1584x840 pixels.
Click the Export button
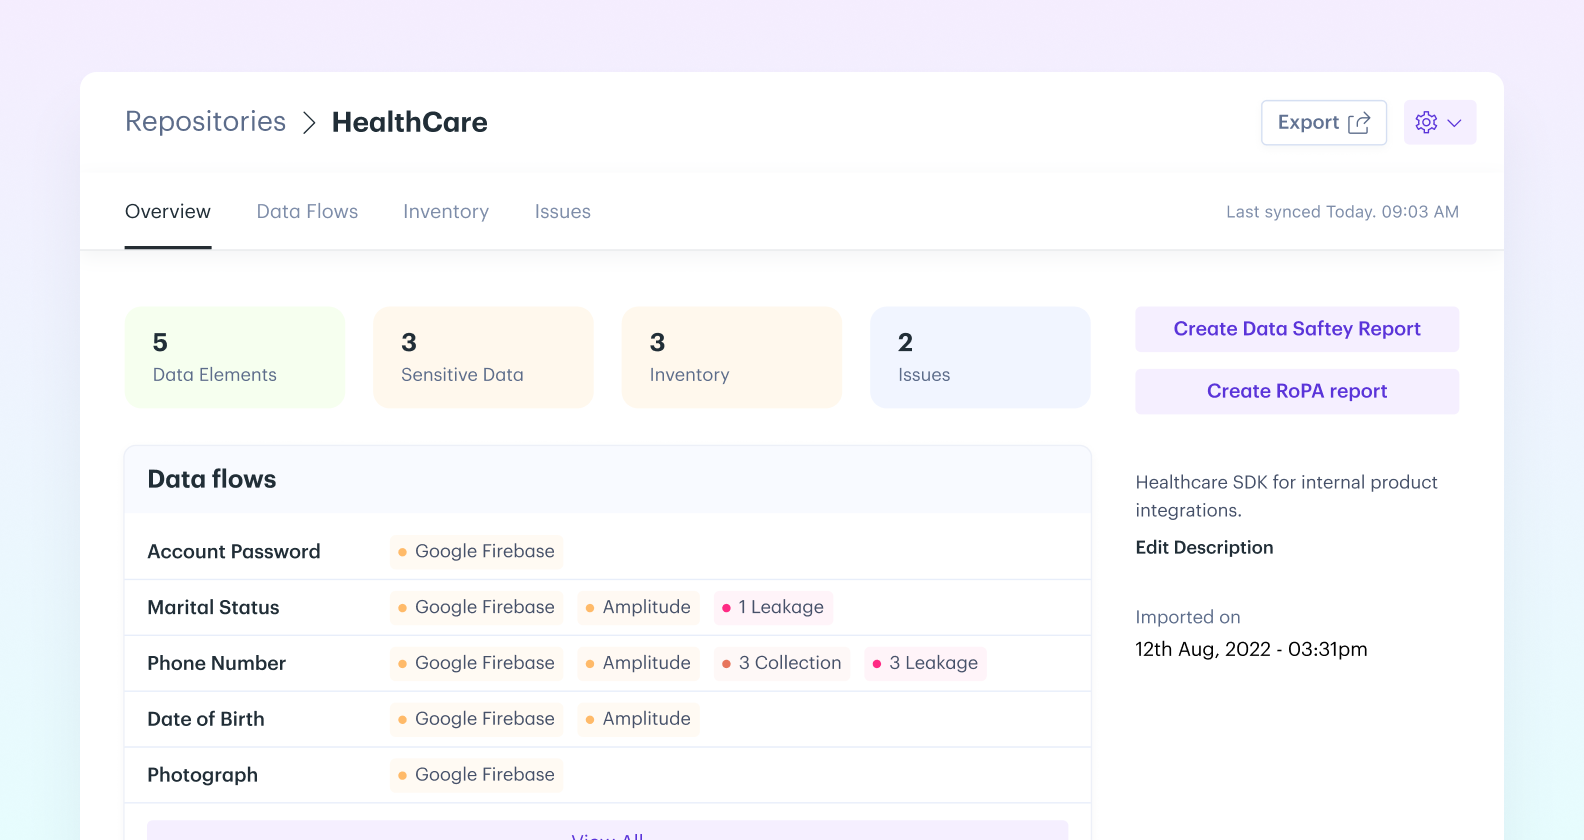click(1324, 123)
